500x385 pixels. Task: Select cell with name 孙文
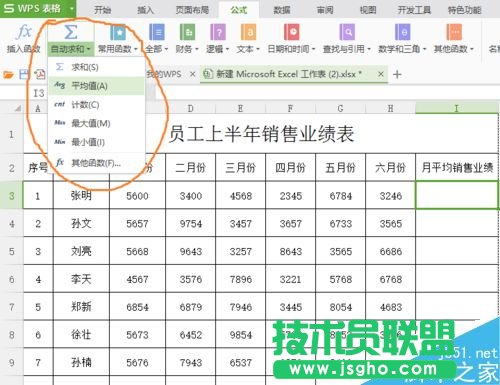point(81,223)
